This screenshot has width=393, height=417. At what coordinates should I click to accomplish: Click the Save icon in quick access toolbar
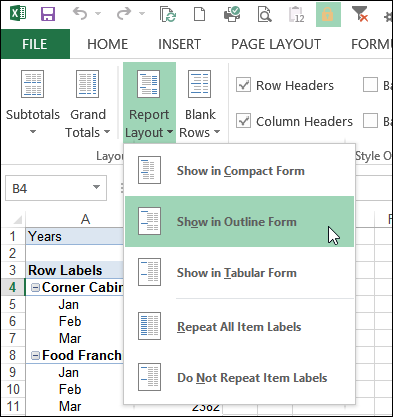pos(48,14)
